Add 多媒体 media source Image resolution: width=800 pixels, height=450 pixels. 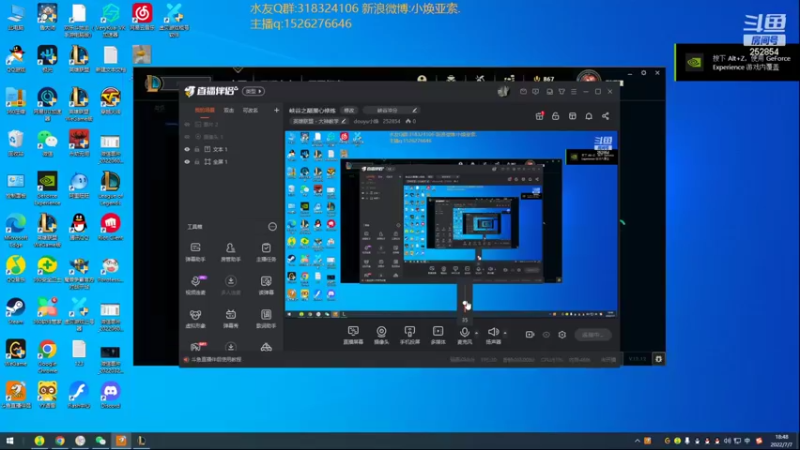tap(438, 335)
